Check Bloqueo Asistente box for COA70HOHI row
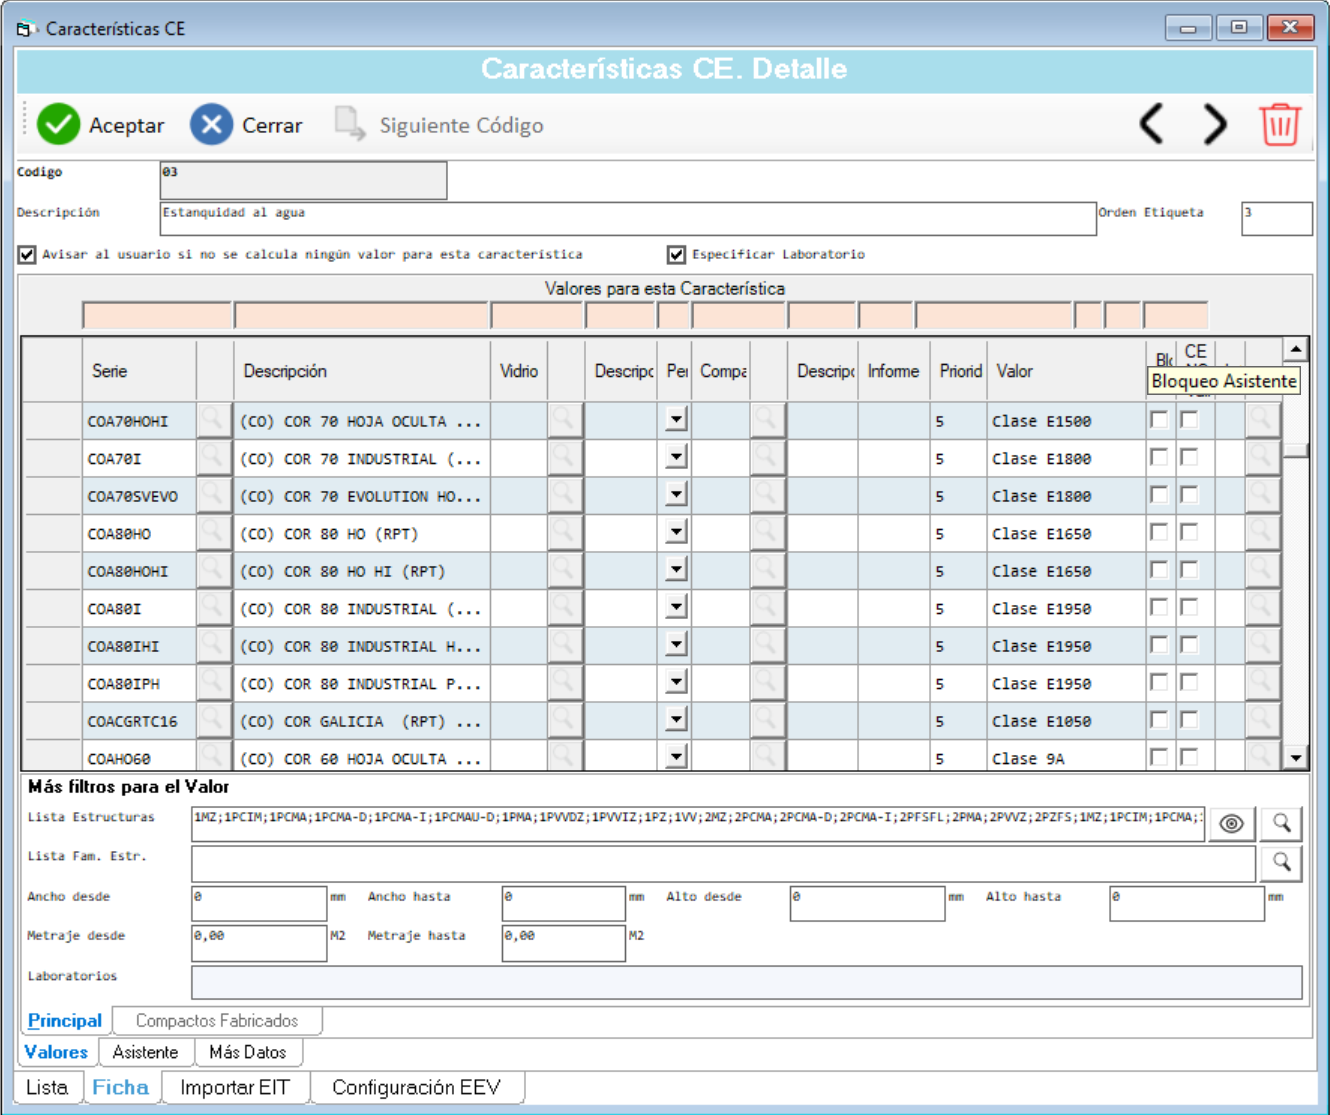This screenshot has height=1115, width=1330. [1159, 420]
